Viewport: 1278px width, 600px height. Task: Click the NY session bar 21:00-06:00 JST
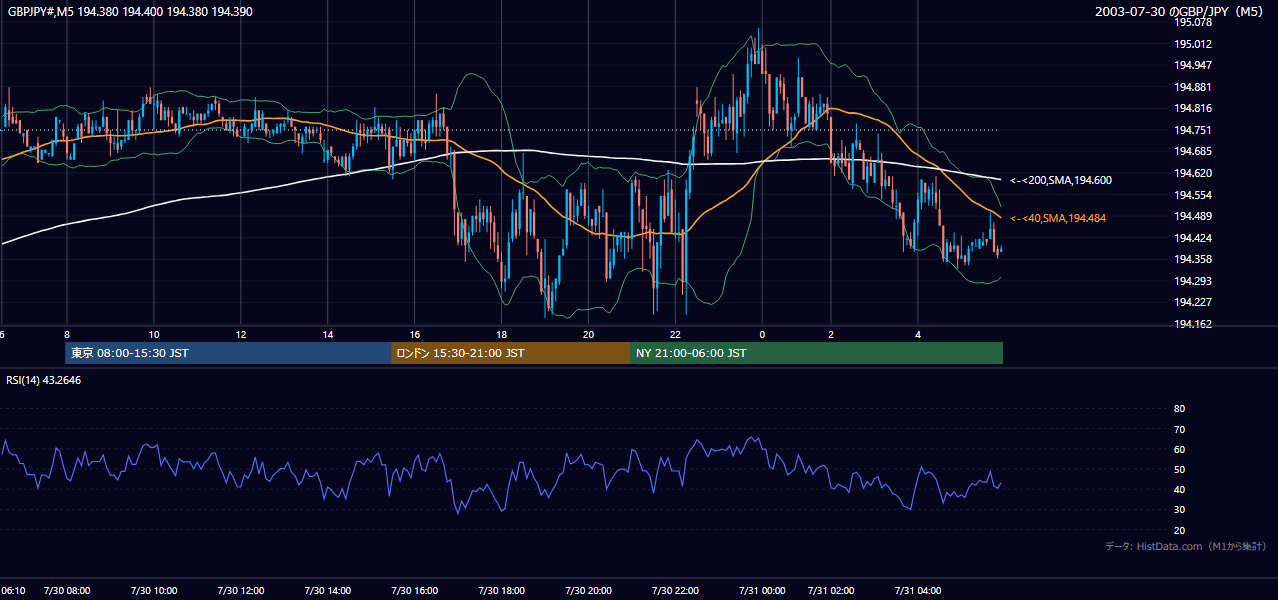coord(816,353)
